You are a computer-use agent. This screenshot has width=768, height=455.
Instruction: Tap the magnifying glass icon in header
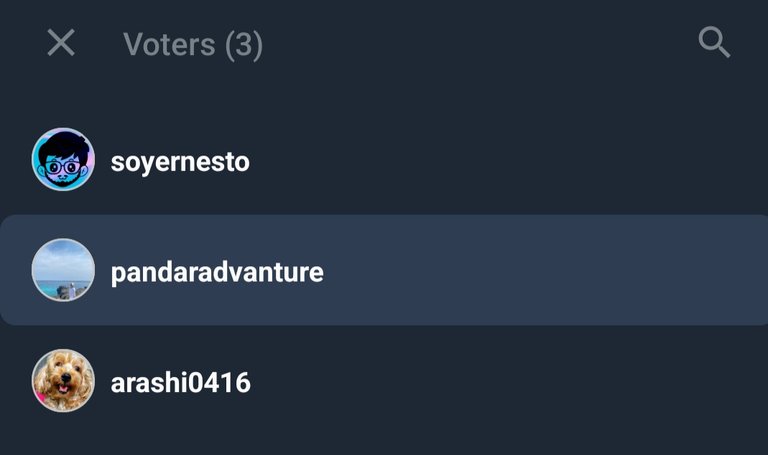(x=714, y=43)
